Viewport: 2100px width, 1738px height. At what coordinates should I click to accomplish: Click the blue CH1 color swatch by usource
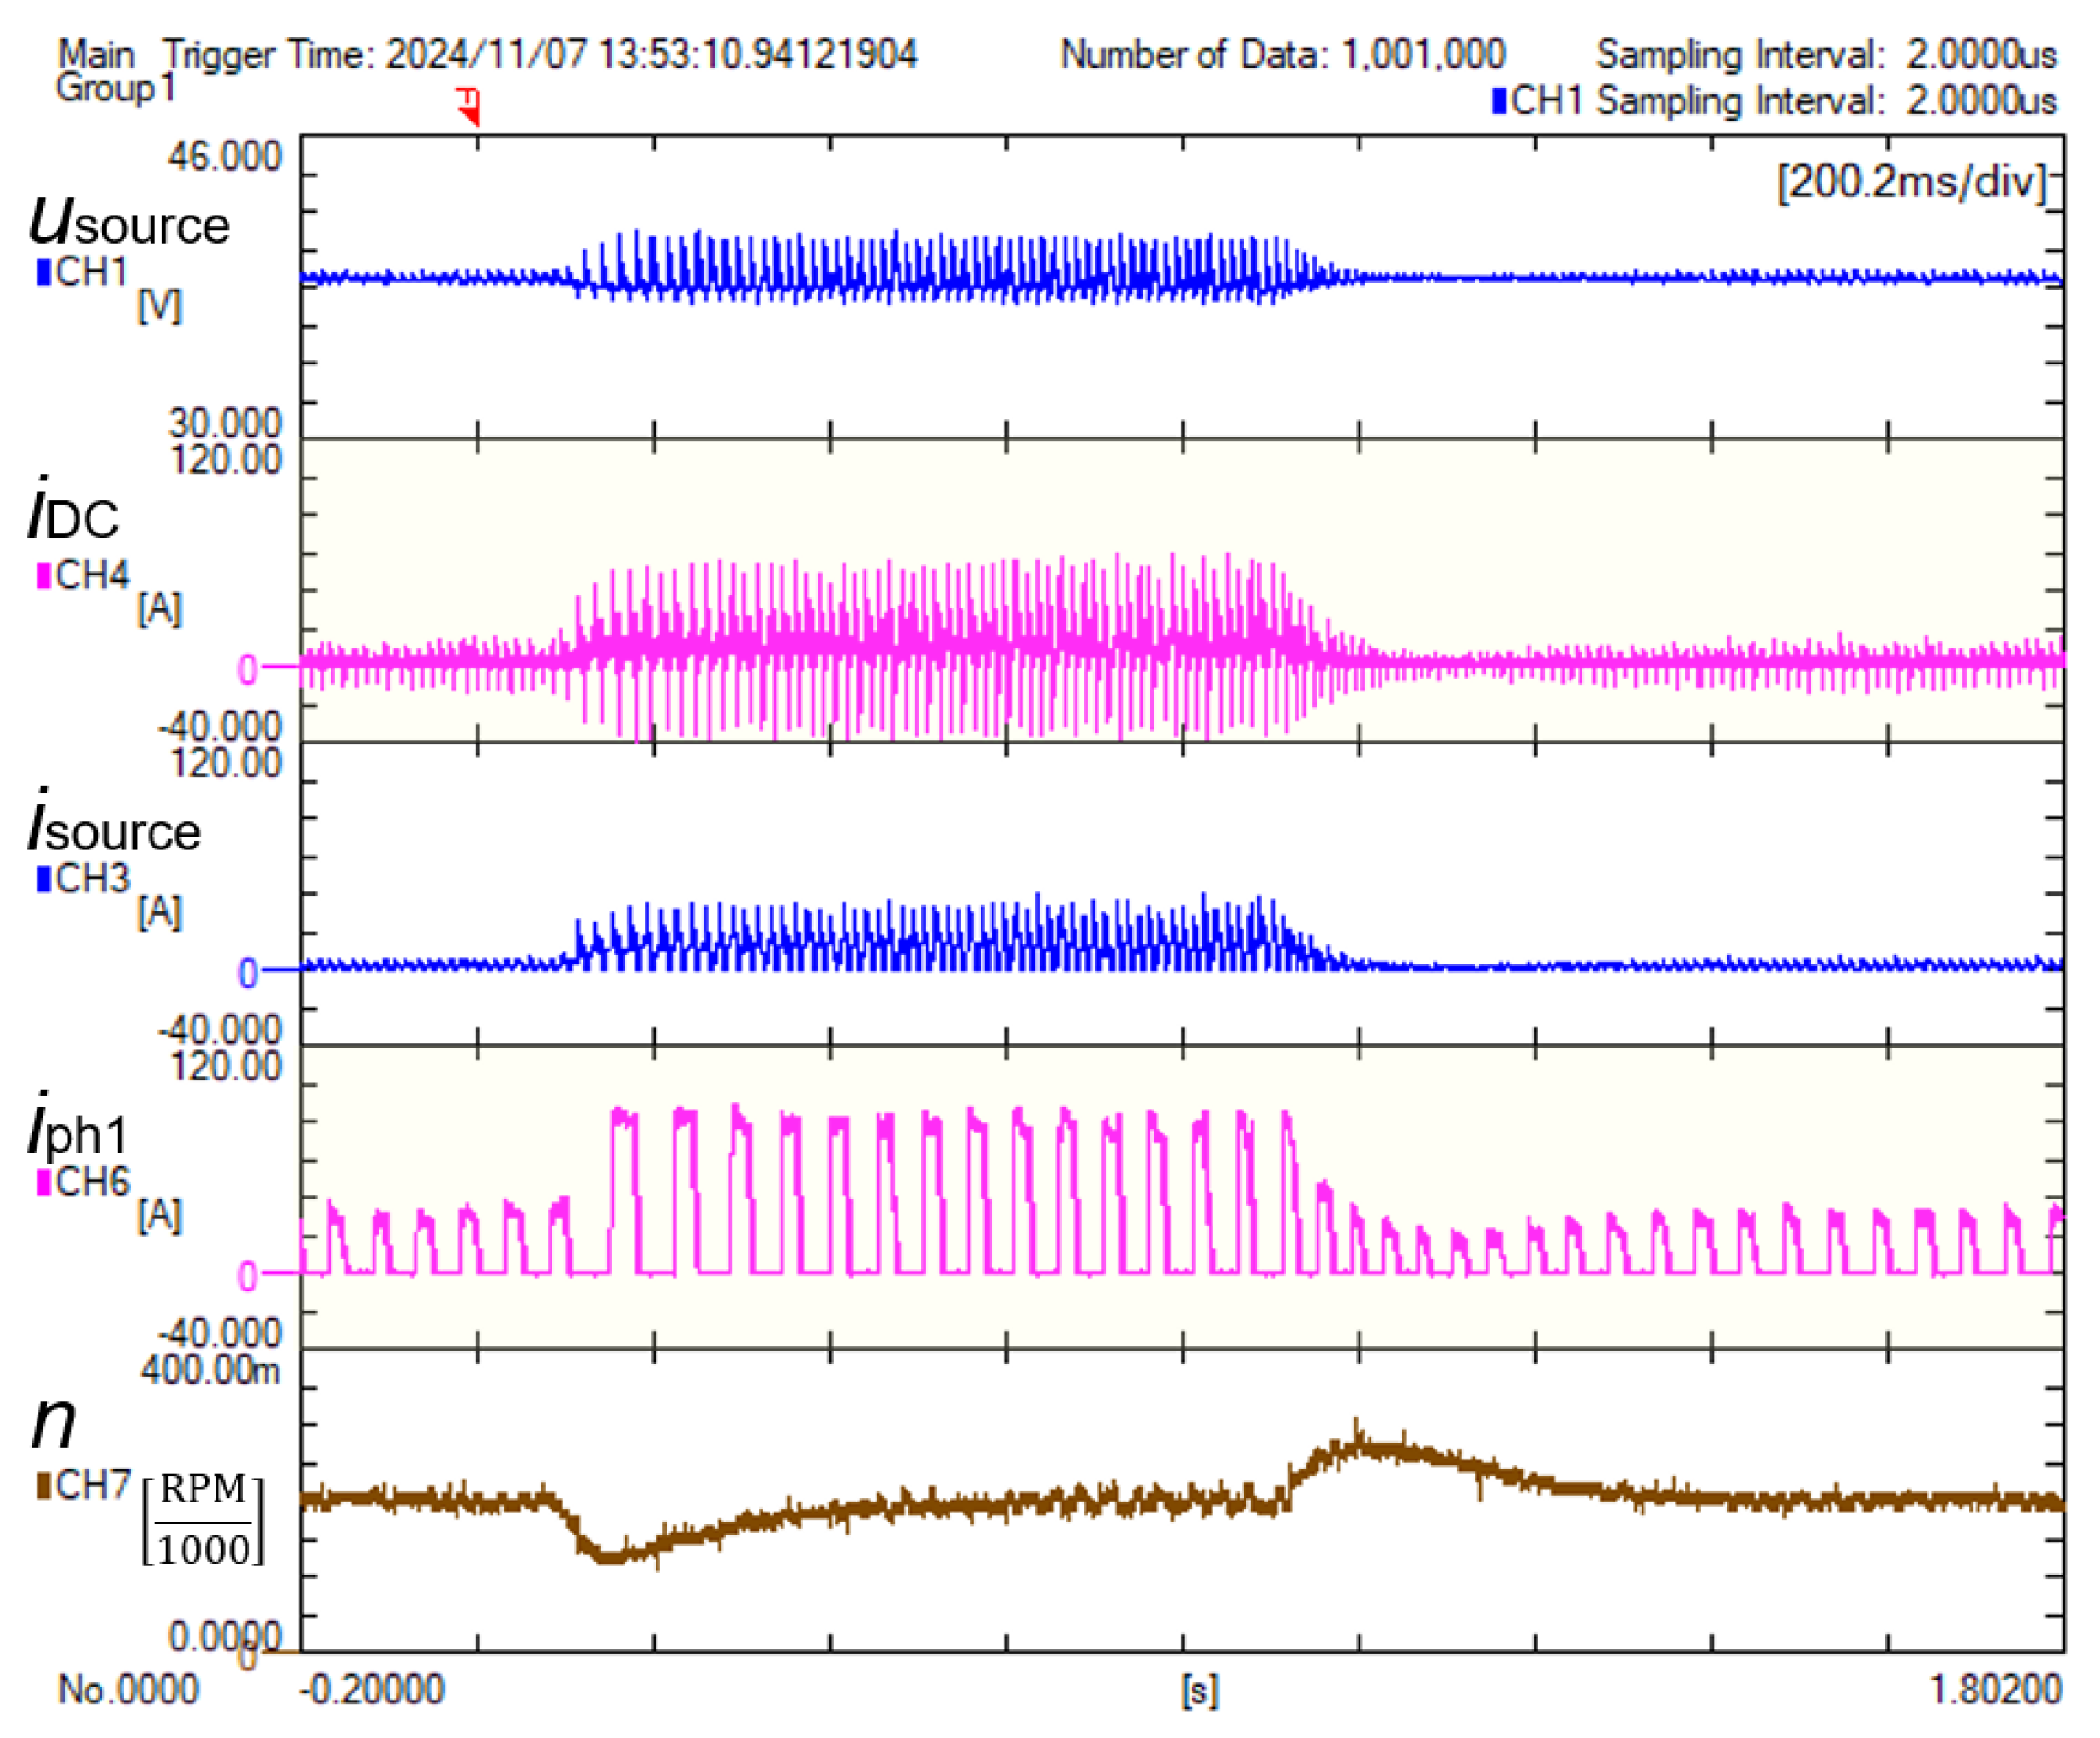[43, 272]
